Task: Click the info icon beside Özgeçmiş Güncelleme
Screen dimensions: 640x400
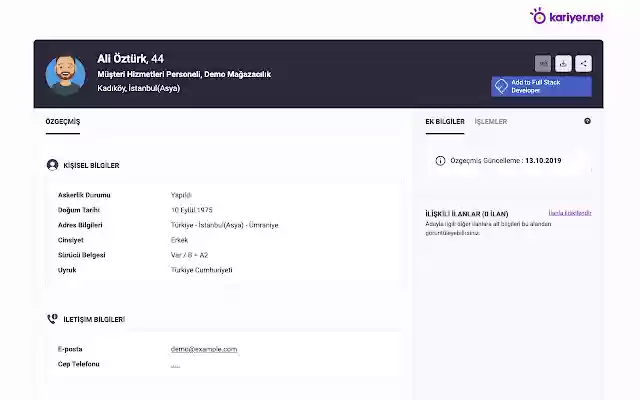Action: click(x=440, y=160)
